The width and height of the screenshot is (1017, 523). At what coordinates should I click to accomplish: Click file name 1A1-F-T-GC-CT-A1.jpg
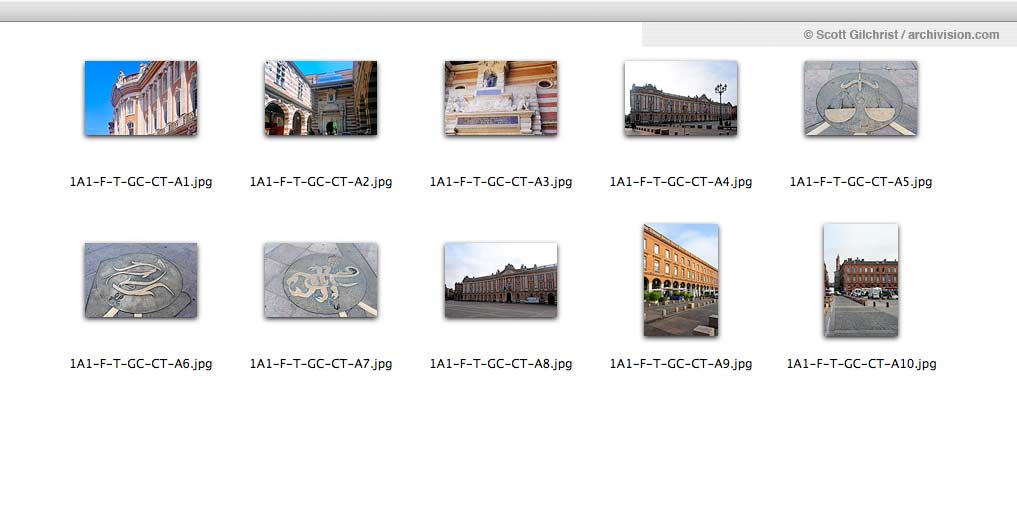pyautogui.click(x=141, y=182)
